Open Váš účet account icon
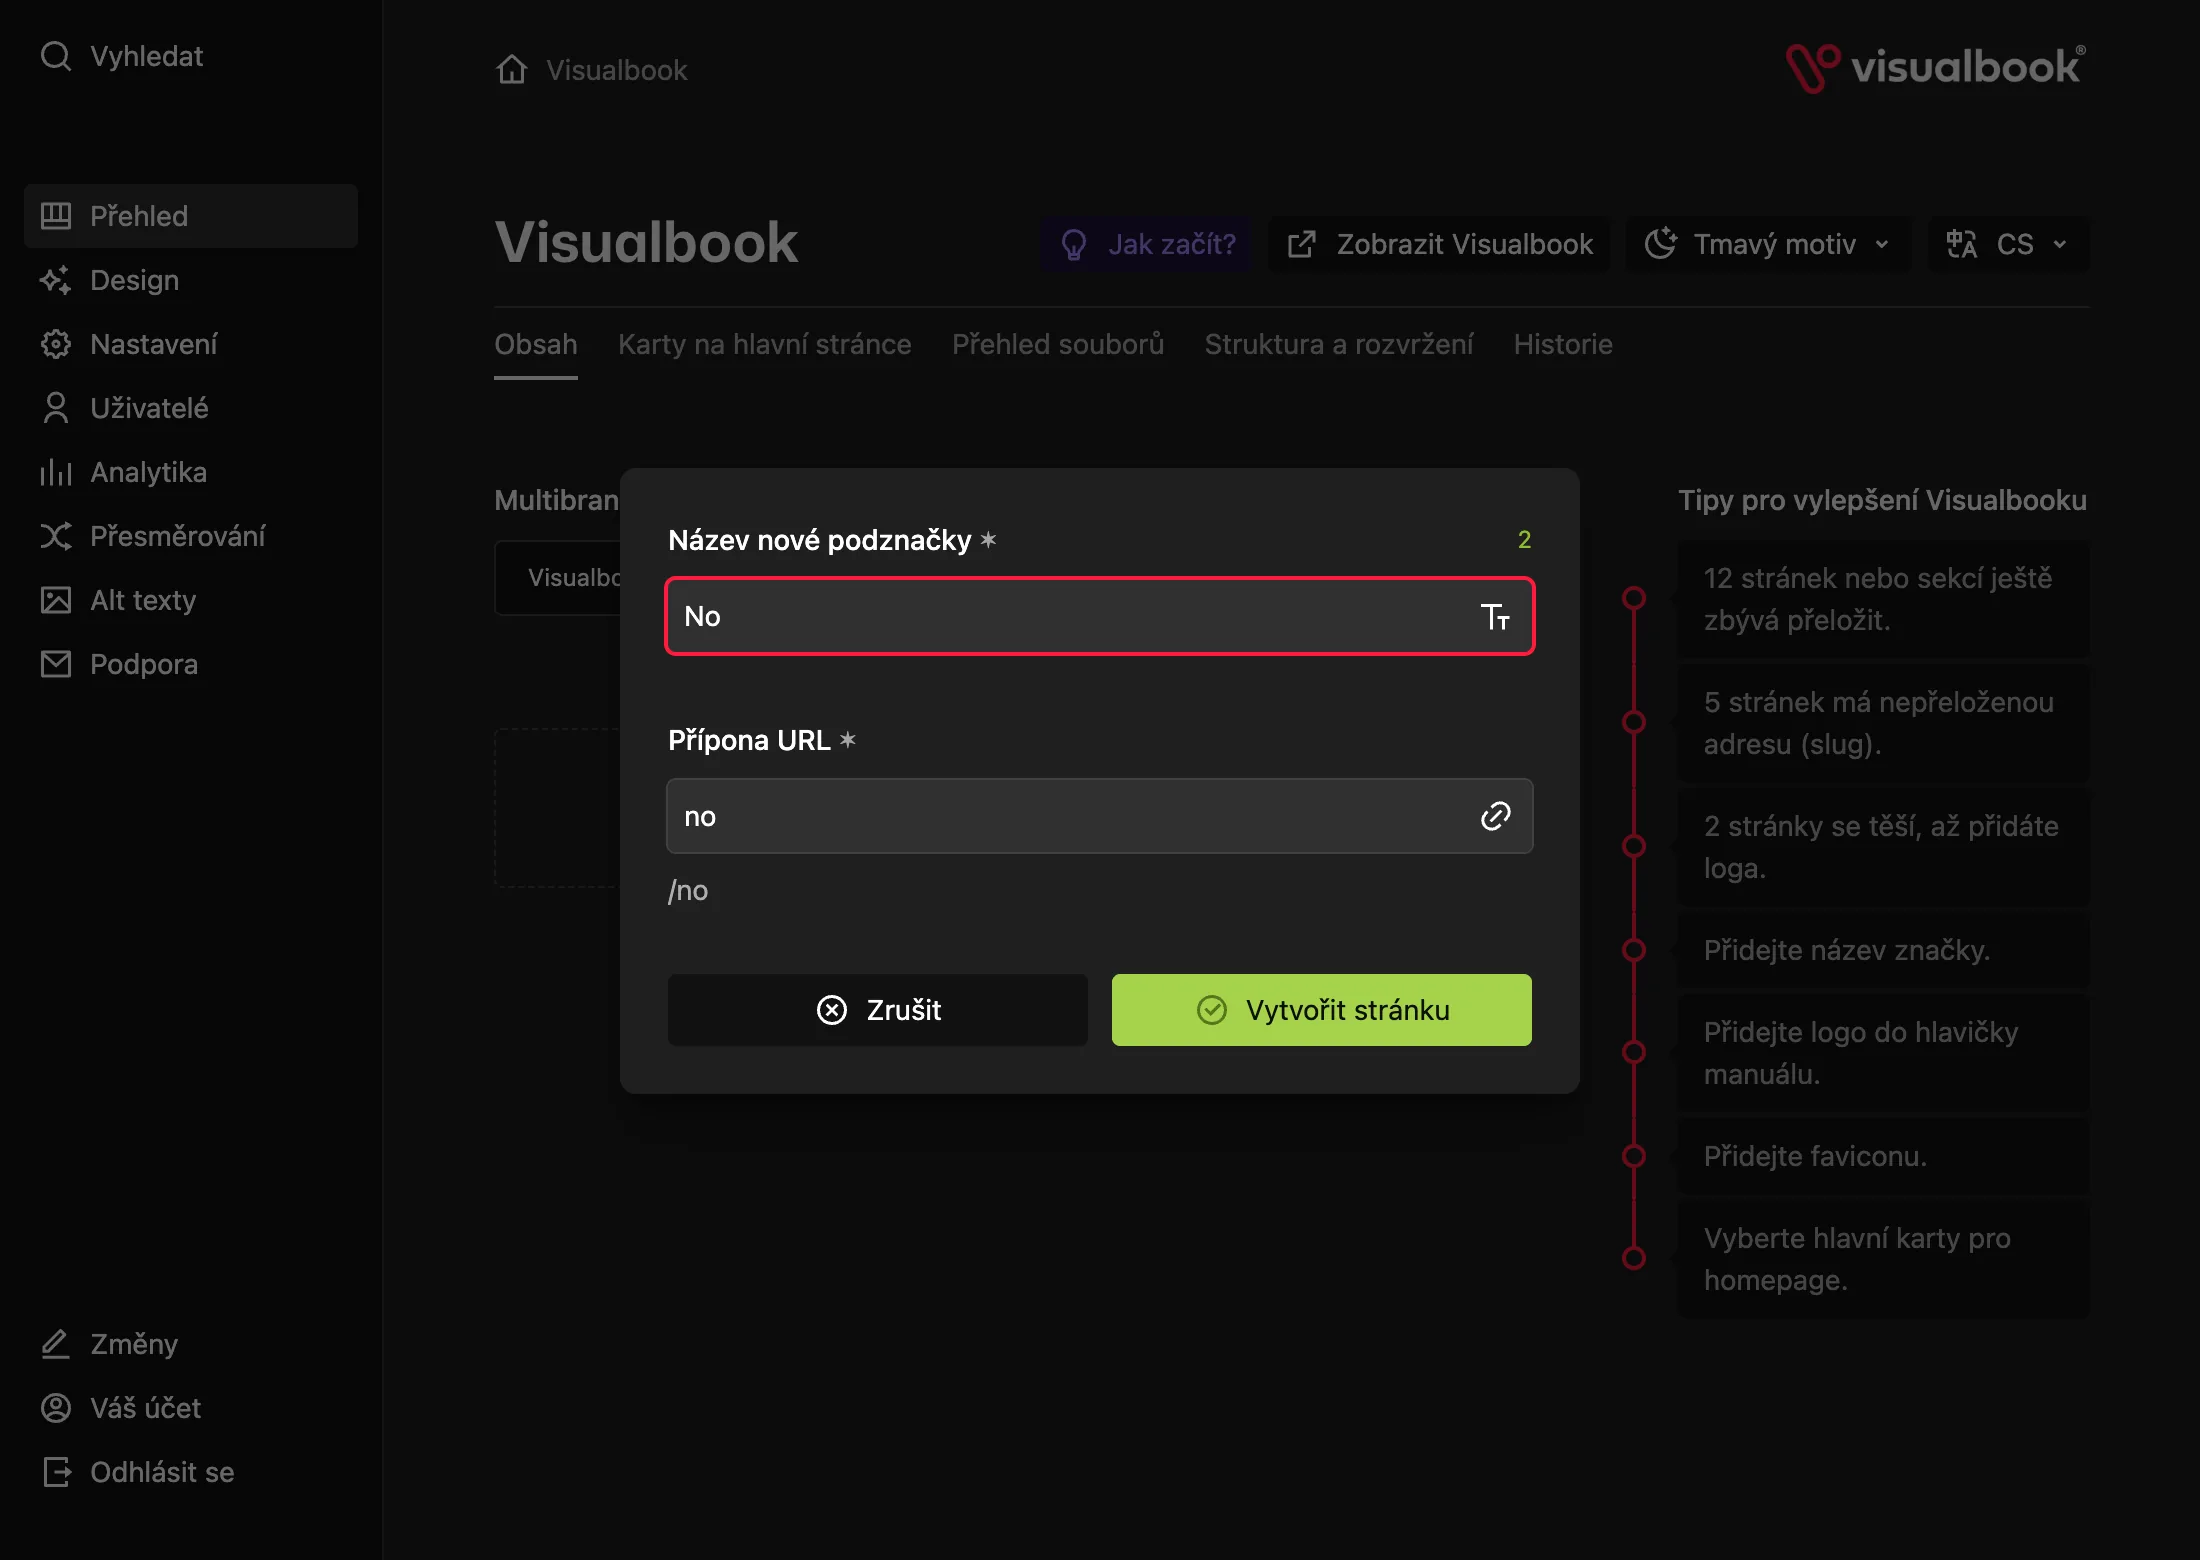 pos(56,1408)
